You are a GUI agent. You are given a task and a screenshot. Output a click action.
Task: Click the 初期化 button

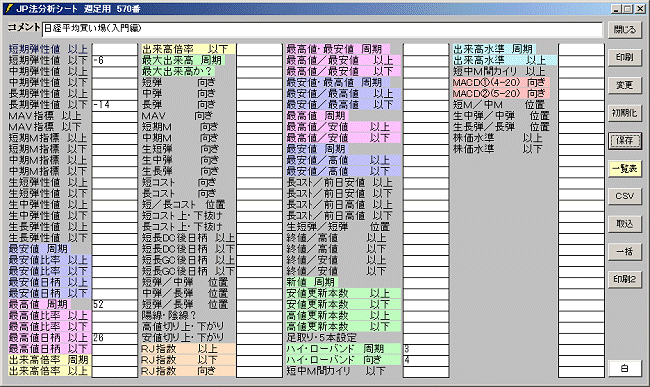click(625, 113)
